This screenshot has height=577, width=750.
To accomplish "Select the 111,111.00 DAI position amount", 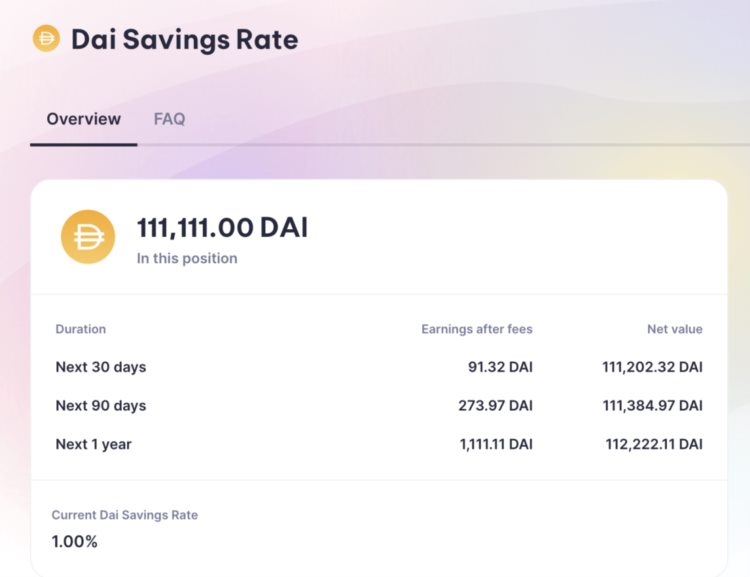I will point(222,228).
